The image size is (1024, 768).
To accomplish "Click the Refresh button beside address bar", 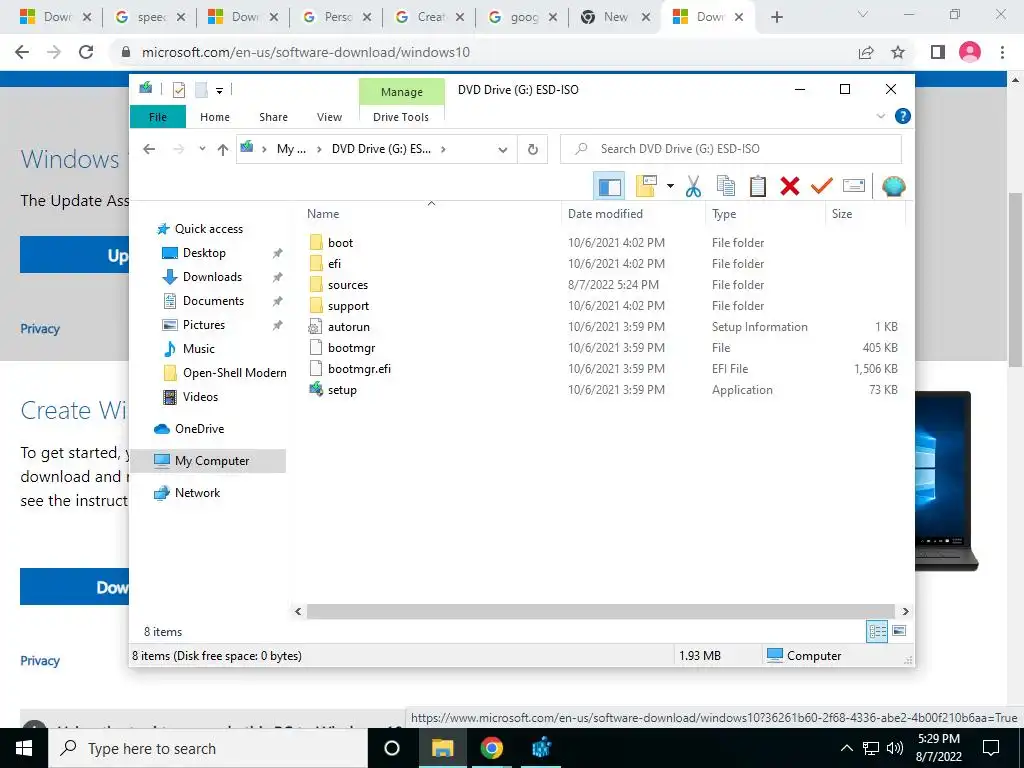I will pos(533,150).
